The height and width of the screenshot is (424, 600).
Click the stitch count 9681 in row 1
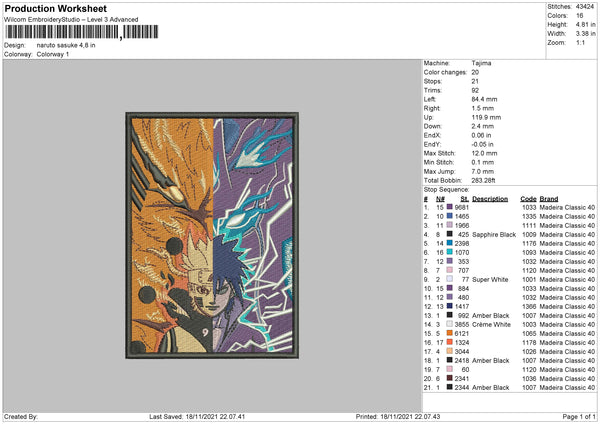point(461,207)
